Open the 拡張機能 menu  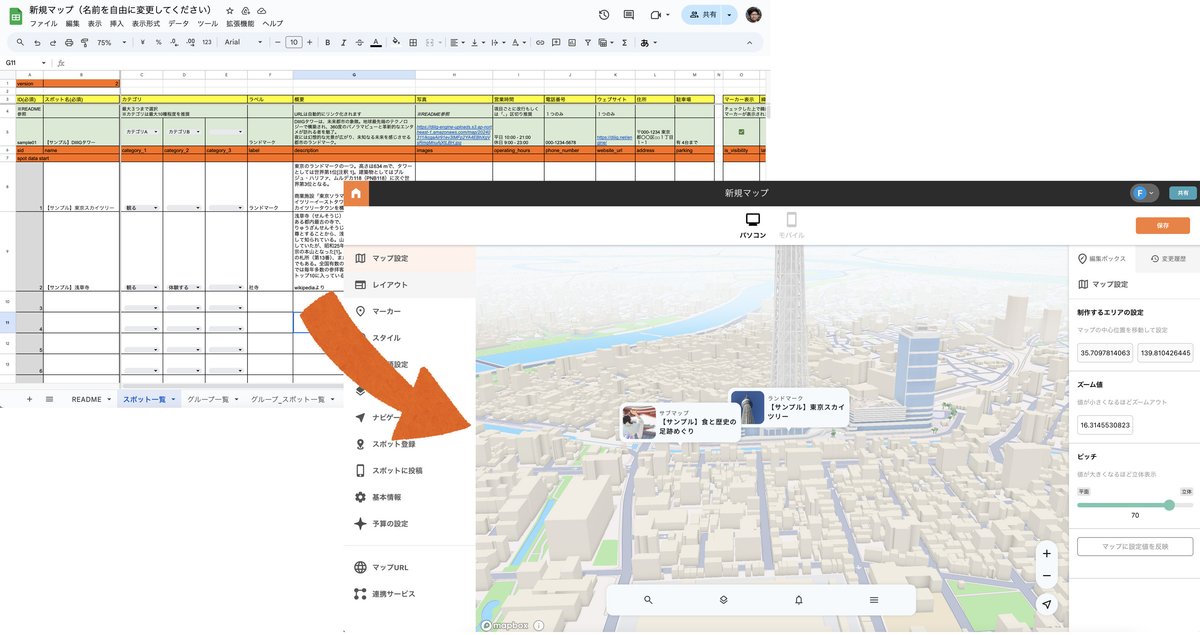pyautogui.click(x=239, y=23)
